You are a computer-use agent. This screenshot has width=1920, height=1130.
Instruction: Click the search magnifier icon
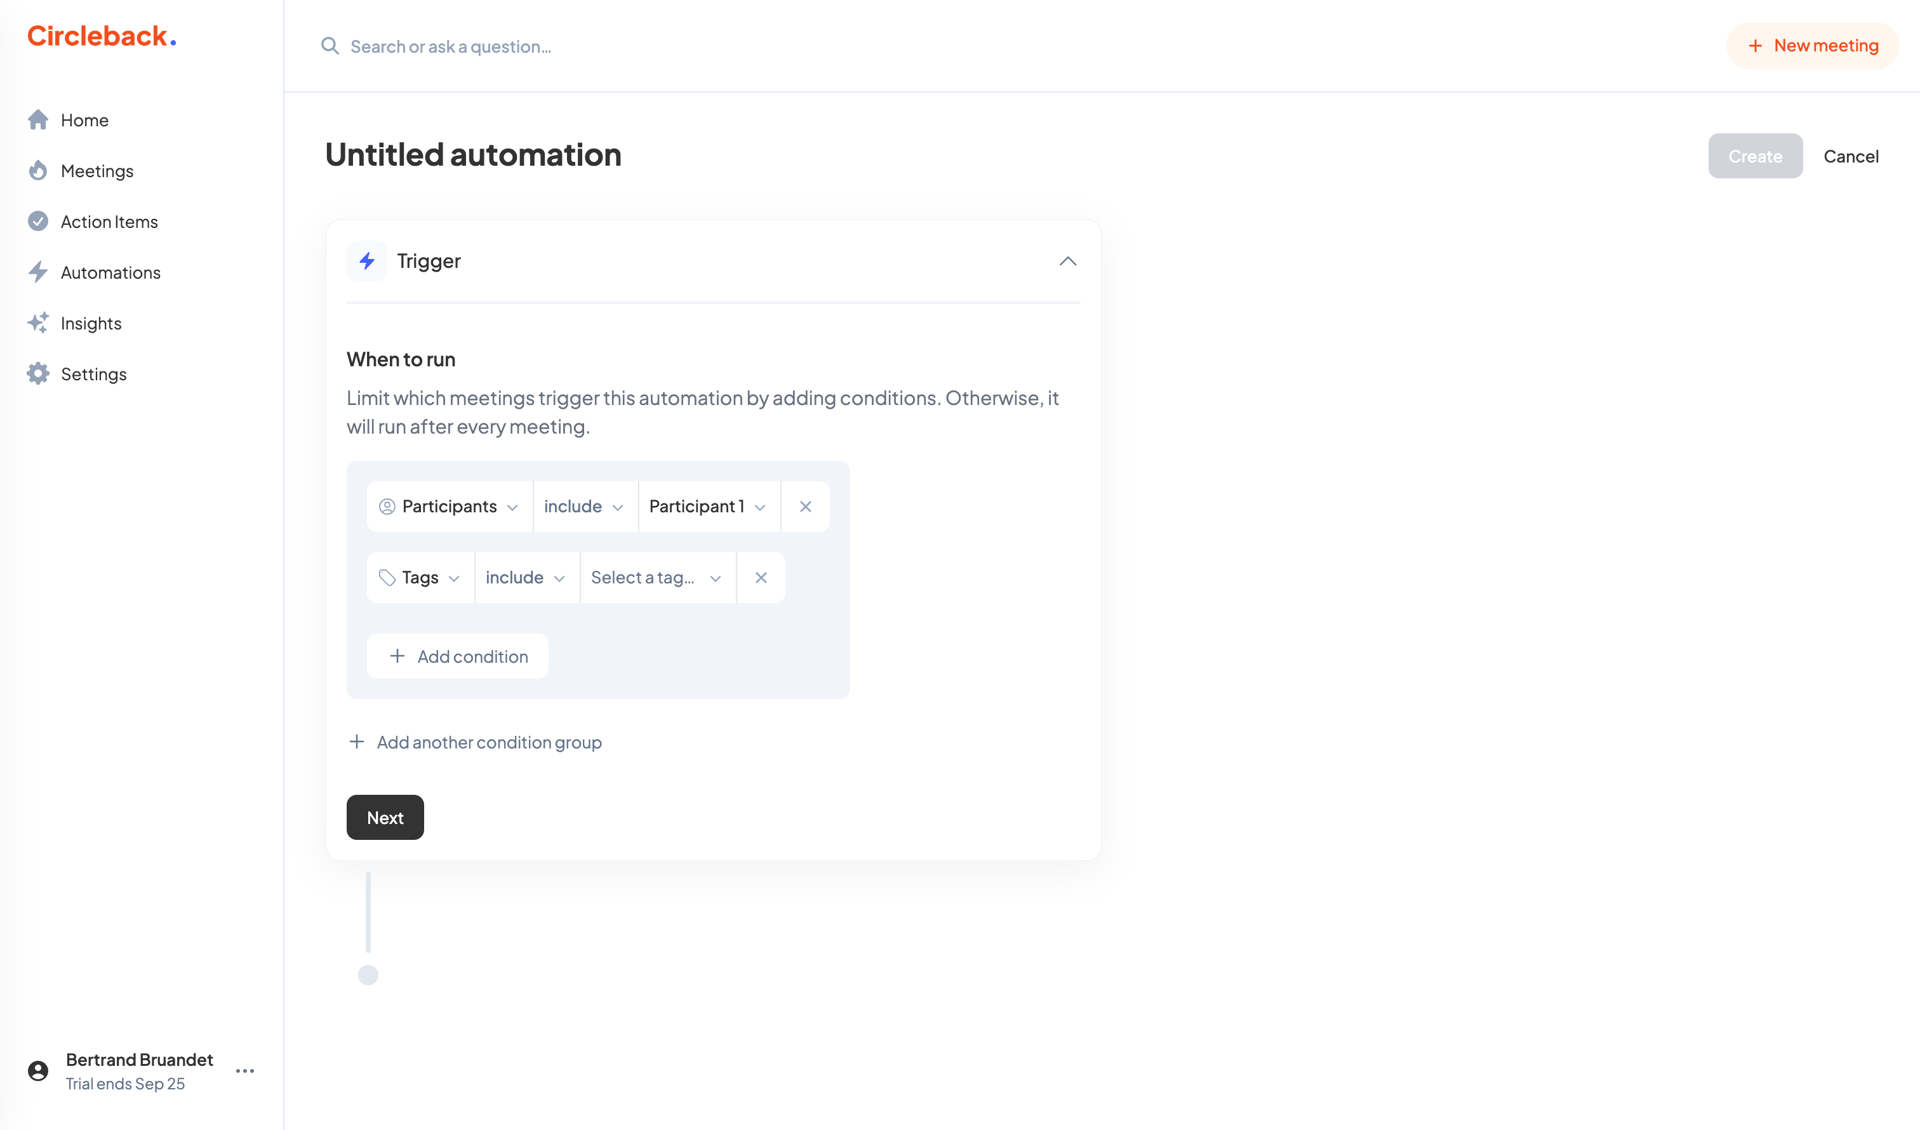pyautogui.click(x=330, y=46)
